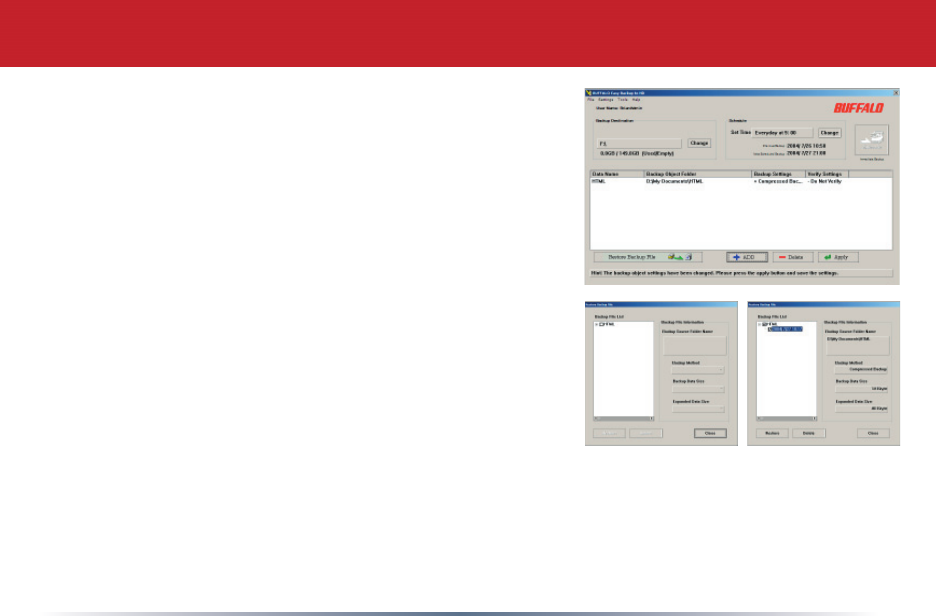Open the Tools menu
The width and height of the screenshot is (936, 616).
[623, 100]
